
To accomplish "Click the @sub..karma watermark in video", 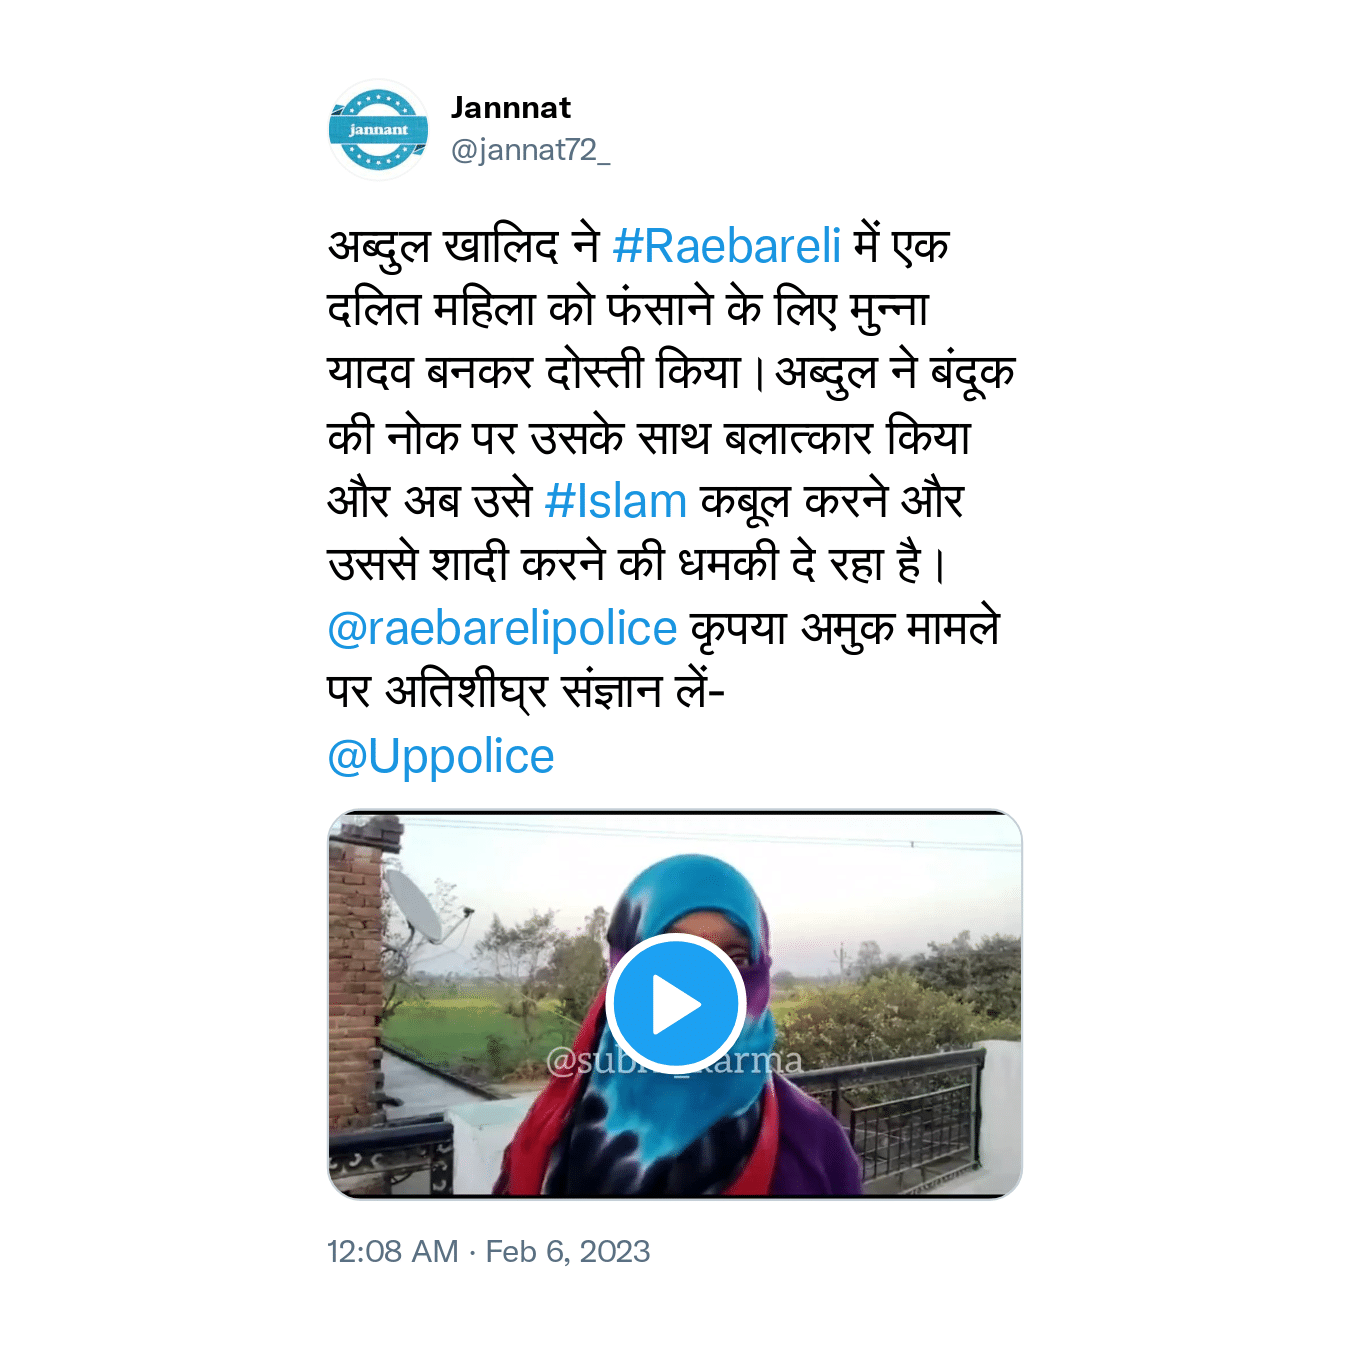I will click(674, 1061).
